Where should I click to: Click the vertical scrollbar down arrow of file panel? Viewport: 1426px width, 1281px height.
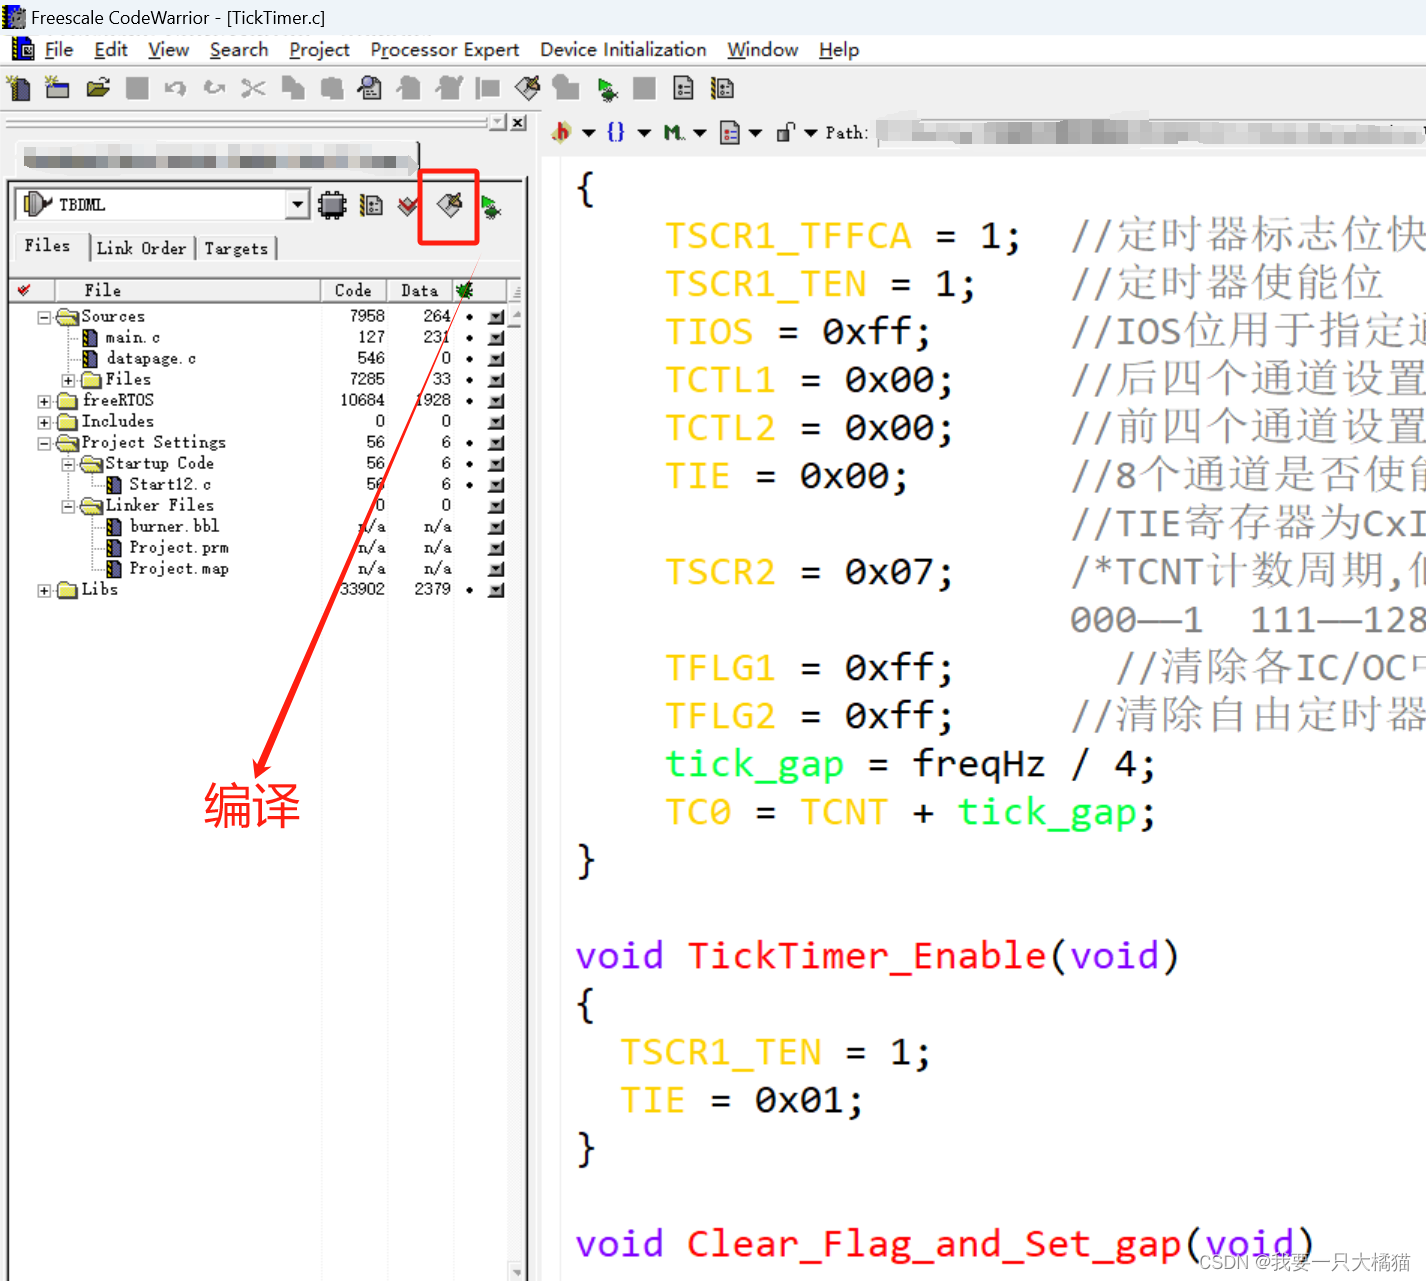point(516,1271)
